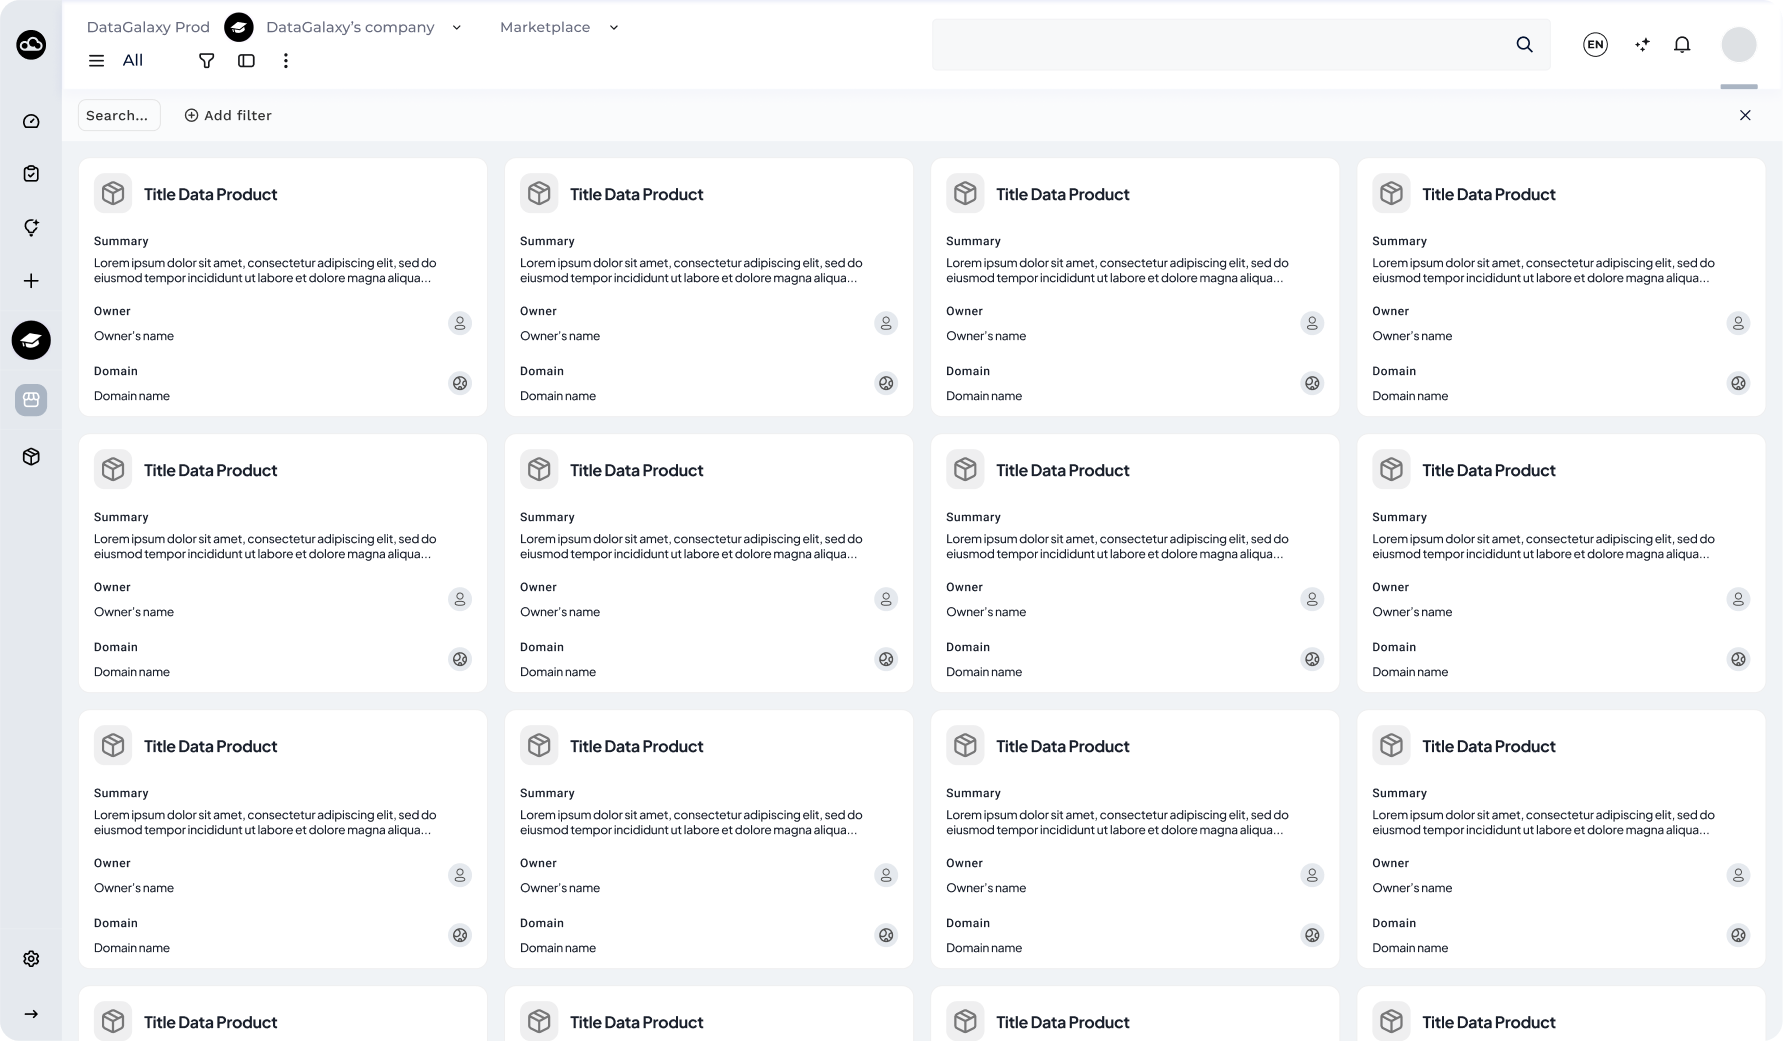
Task: Open notifications bell
Action: click(1682, 44)
